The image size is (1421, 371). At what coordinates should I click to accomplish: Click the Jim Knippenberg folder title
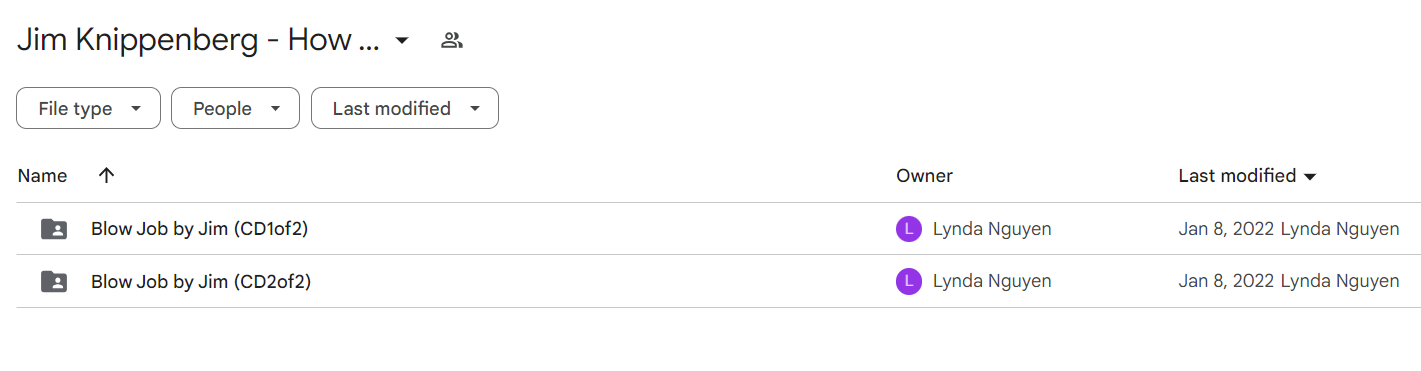[198, 41]
